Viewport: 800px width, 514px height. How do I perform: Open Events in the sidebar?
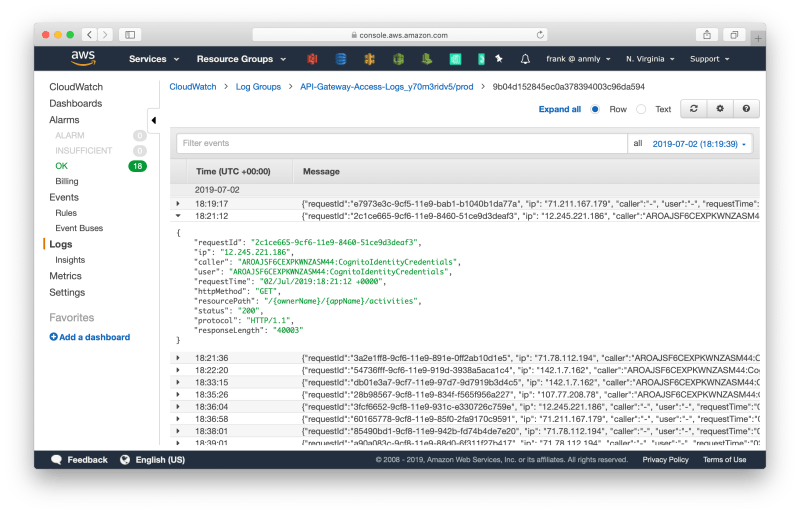[64, 197]
